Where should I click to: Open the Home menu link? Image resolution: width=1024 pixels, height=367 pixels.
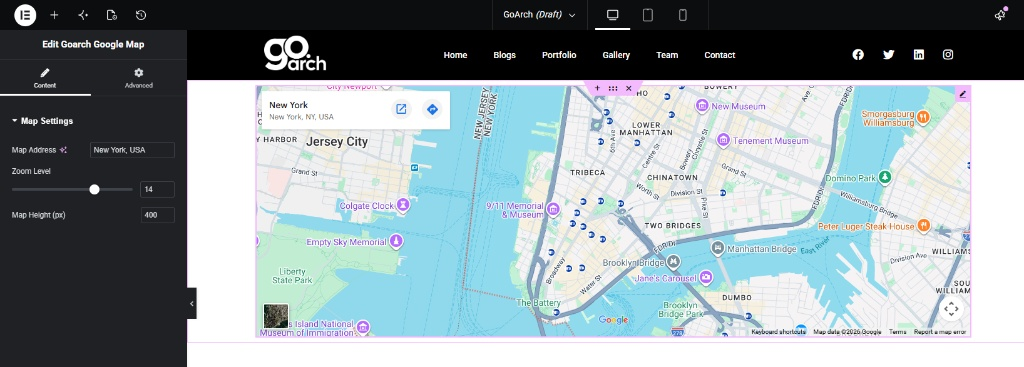[455, 55]
